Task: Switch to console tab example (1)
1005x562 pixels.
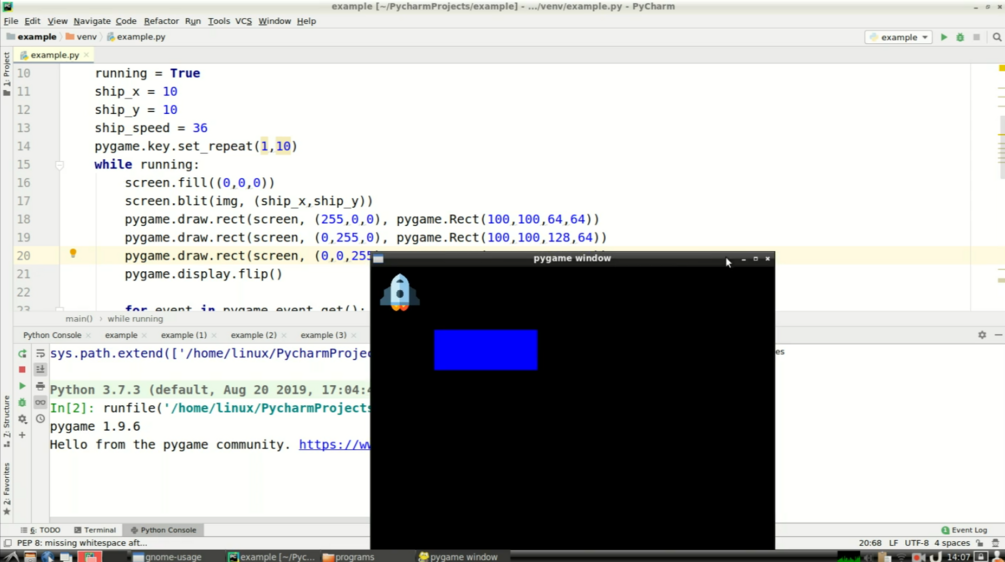Action: click(183, 335)
